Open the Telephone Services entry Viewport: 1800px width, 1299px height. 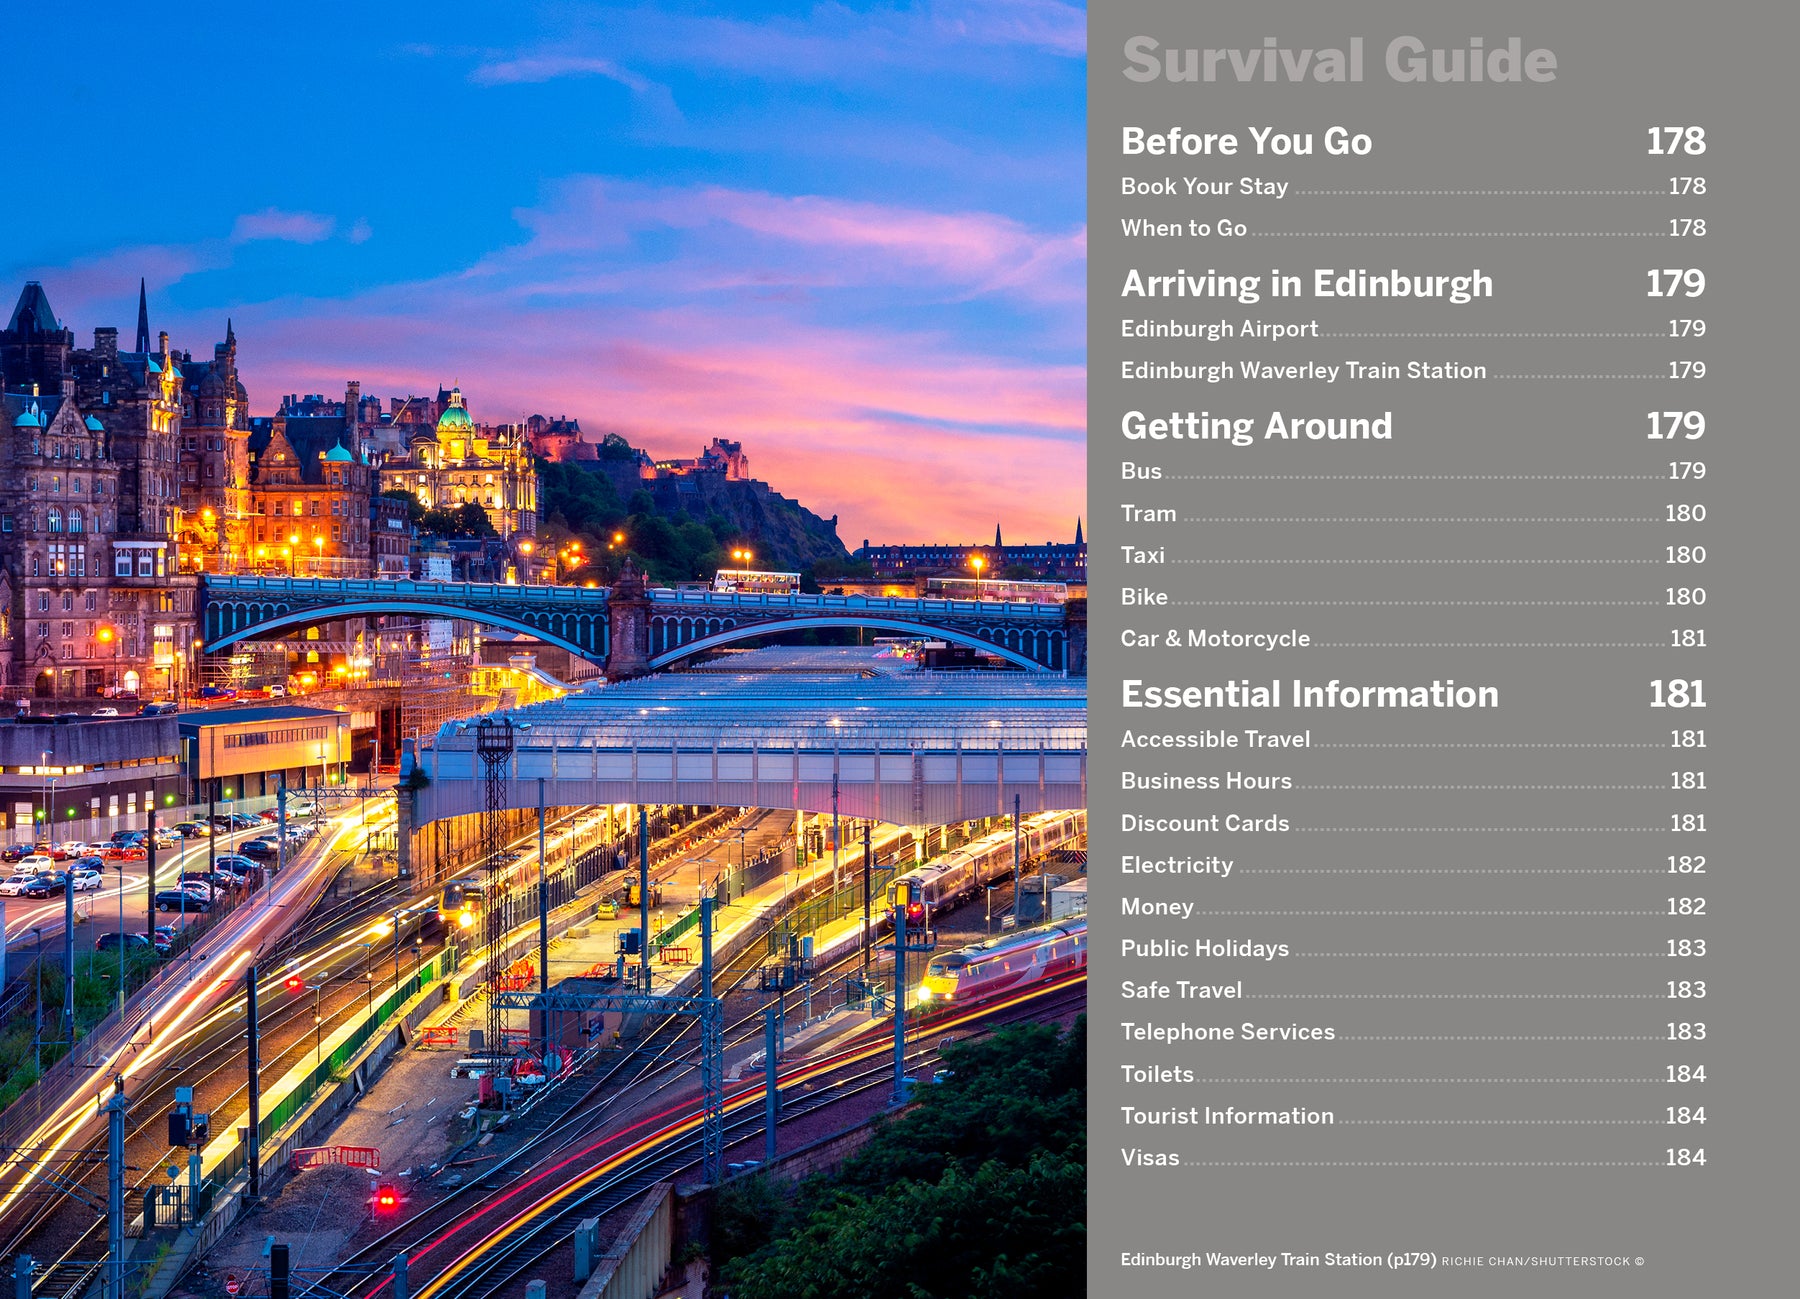coord(1413,1032)
